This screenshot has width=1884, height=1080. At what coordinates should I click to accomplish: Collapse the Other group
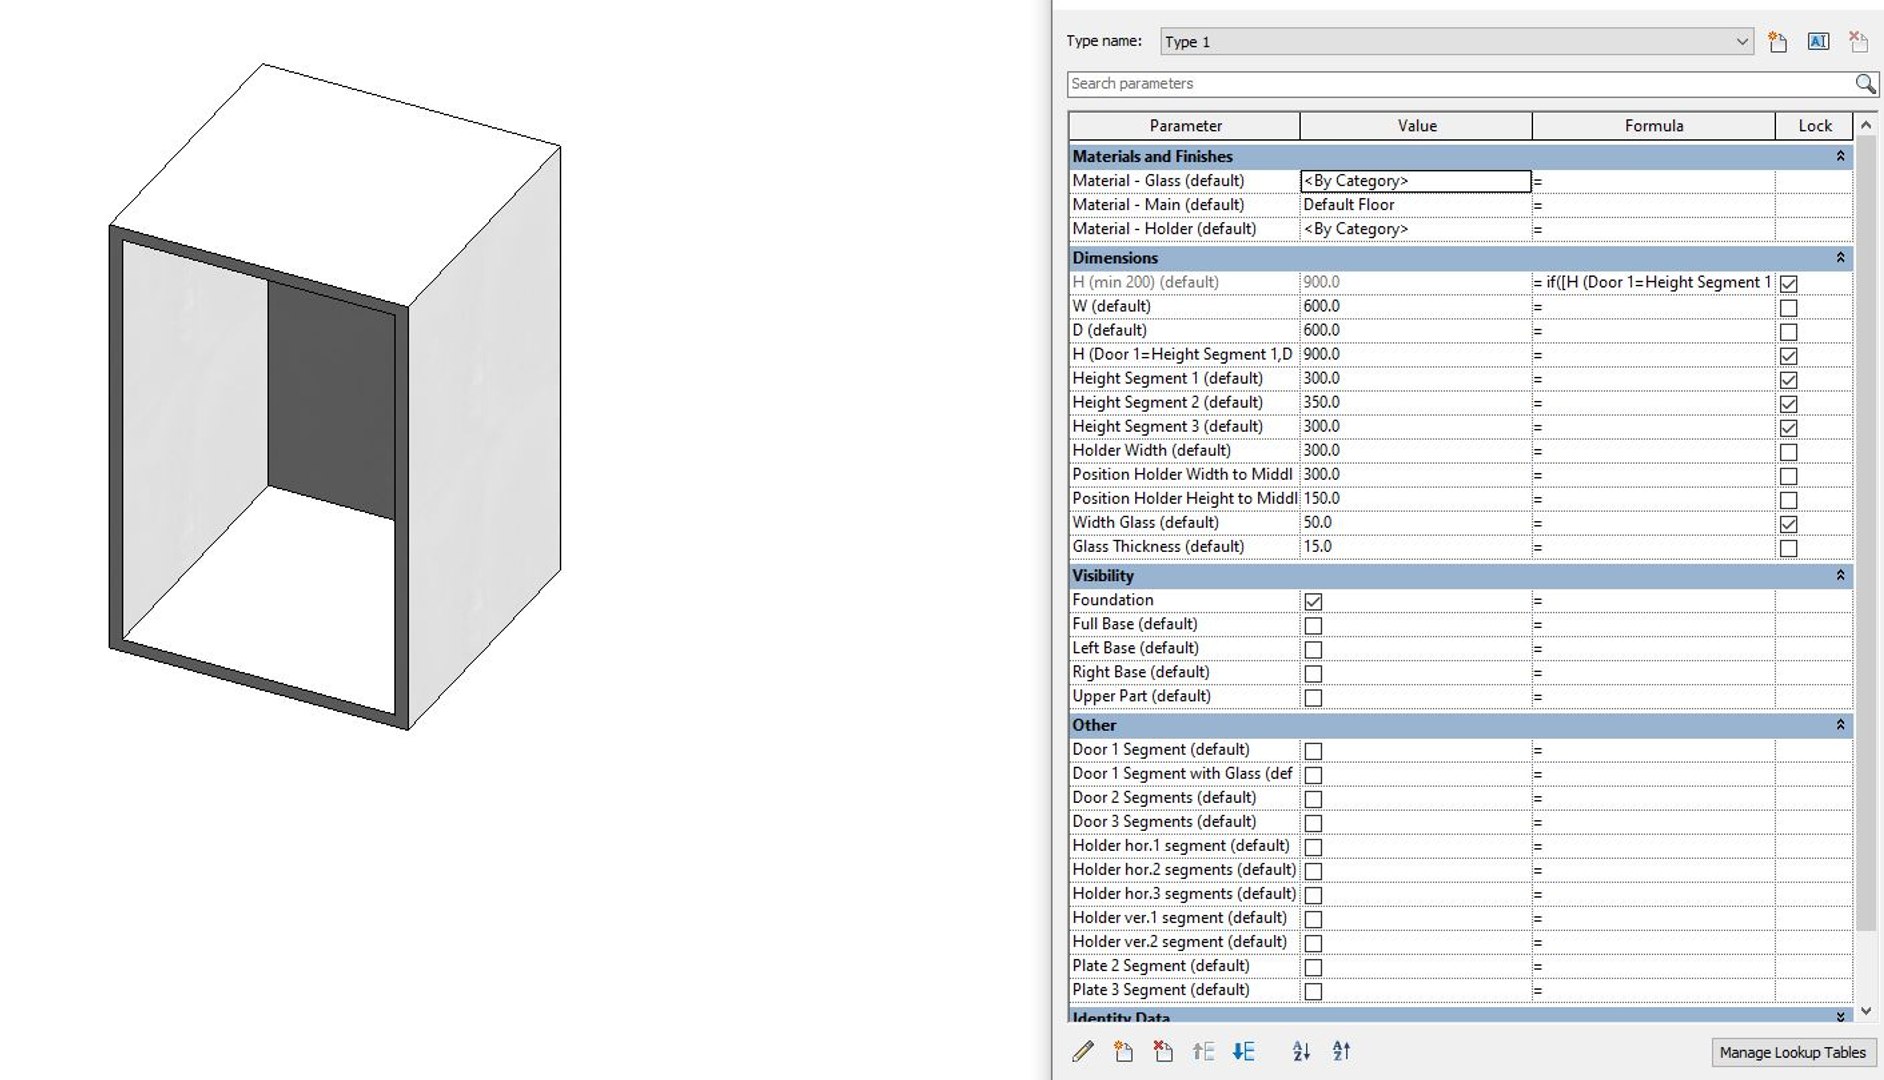[1840, 724]
